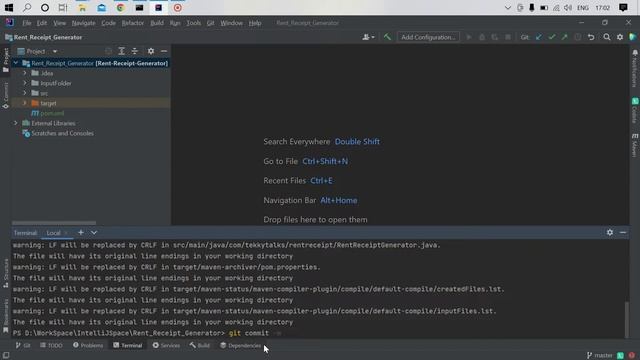
Task: Open the Build menu
Action: [157, 23]
